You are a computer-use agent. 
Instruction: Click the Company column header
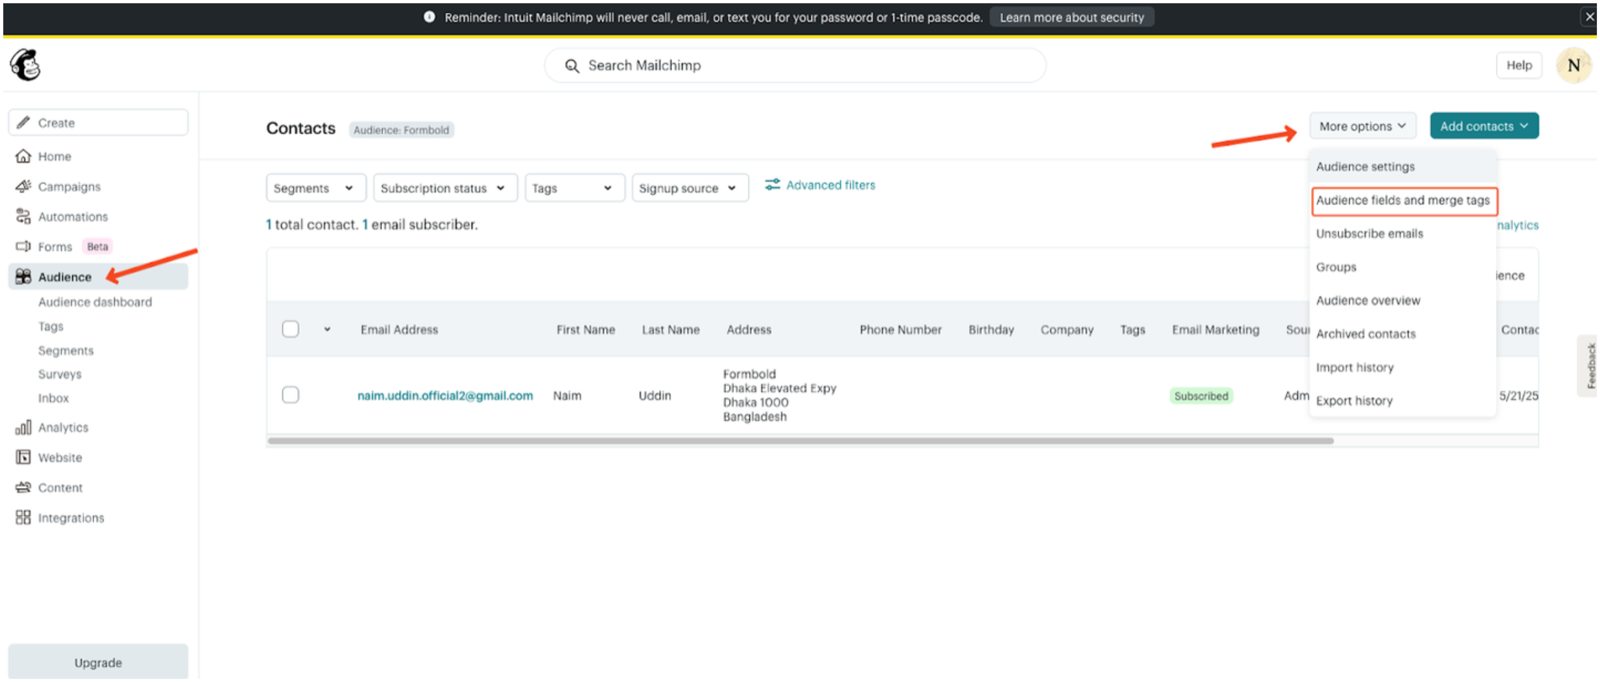tap(1067, 329)
